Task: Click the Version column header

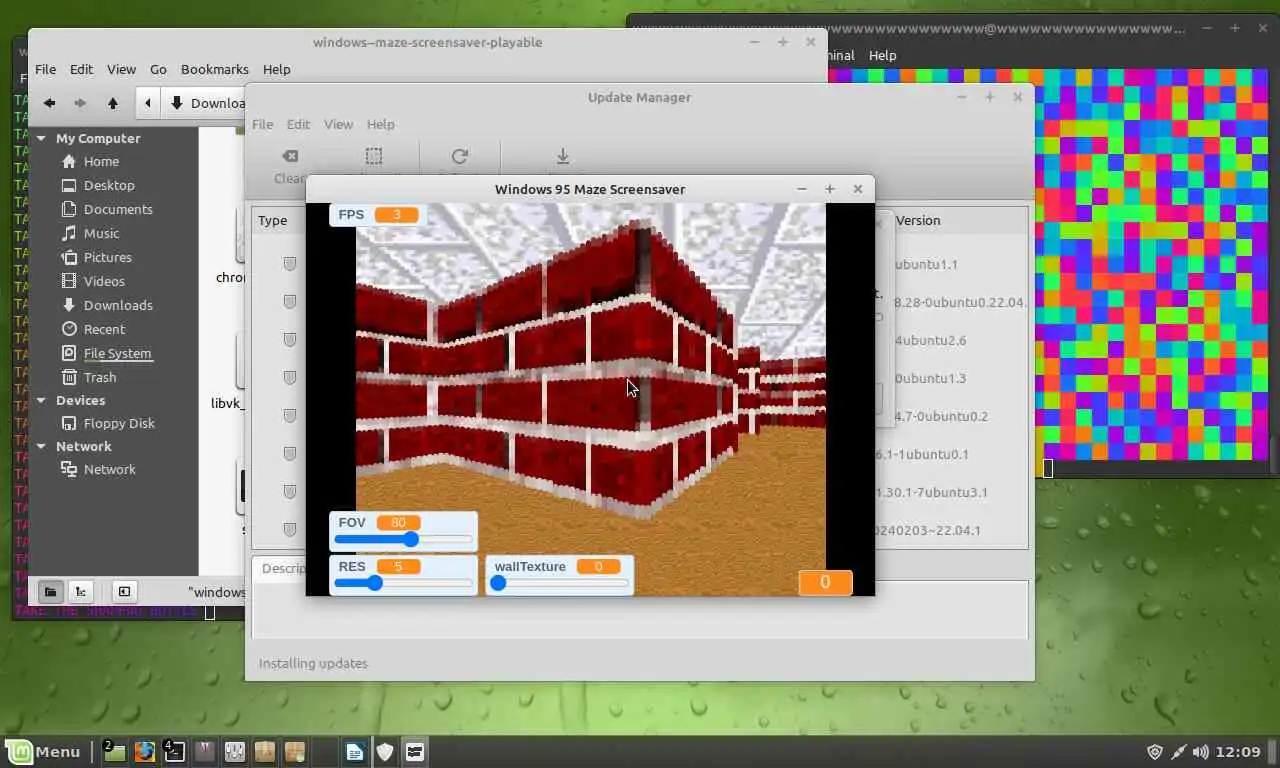Action: coord(918,220)
